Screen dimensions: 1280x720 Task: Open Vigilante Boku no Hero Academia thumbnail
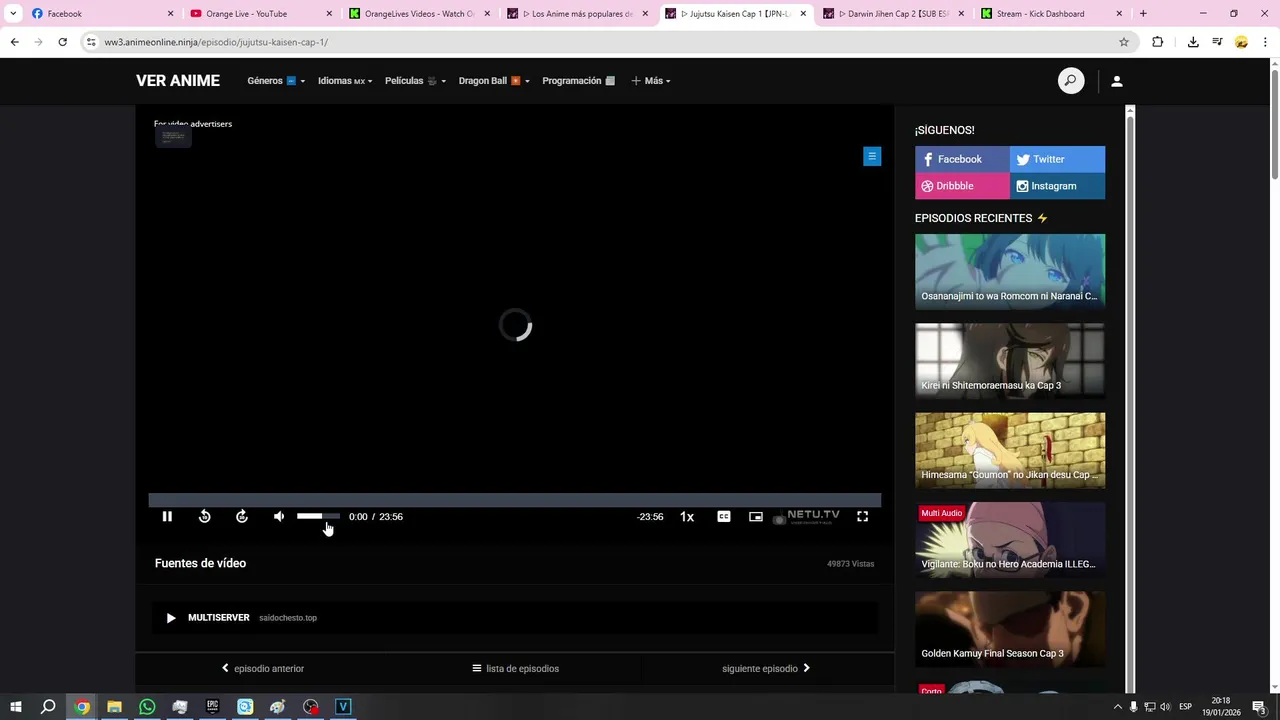pos(1010,539)
